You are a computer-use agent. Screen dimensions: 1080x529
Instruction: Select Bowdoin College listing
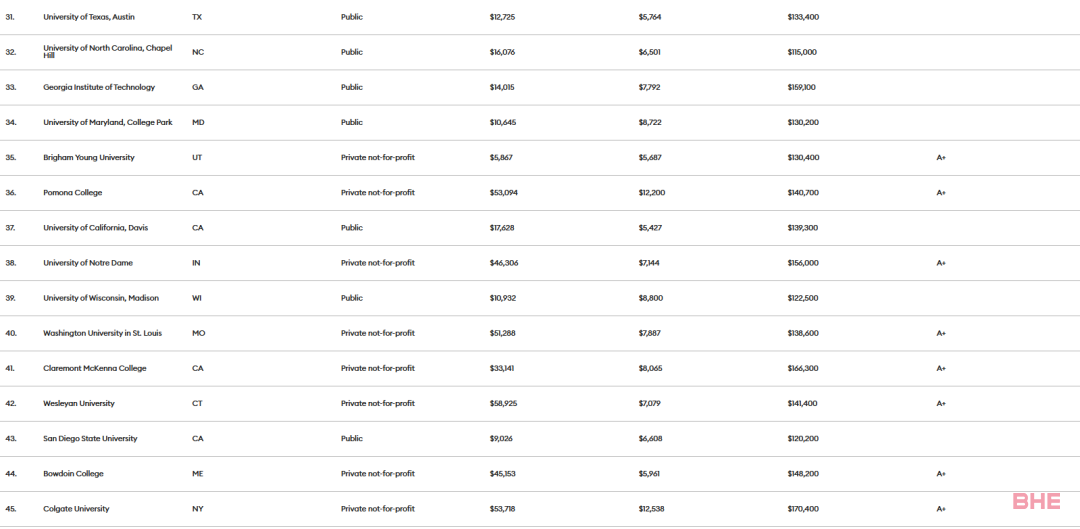click(x=73, y=474)
